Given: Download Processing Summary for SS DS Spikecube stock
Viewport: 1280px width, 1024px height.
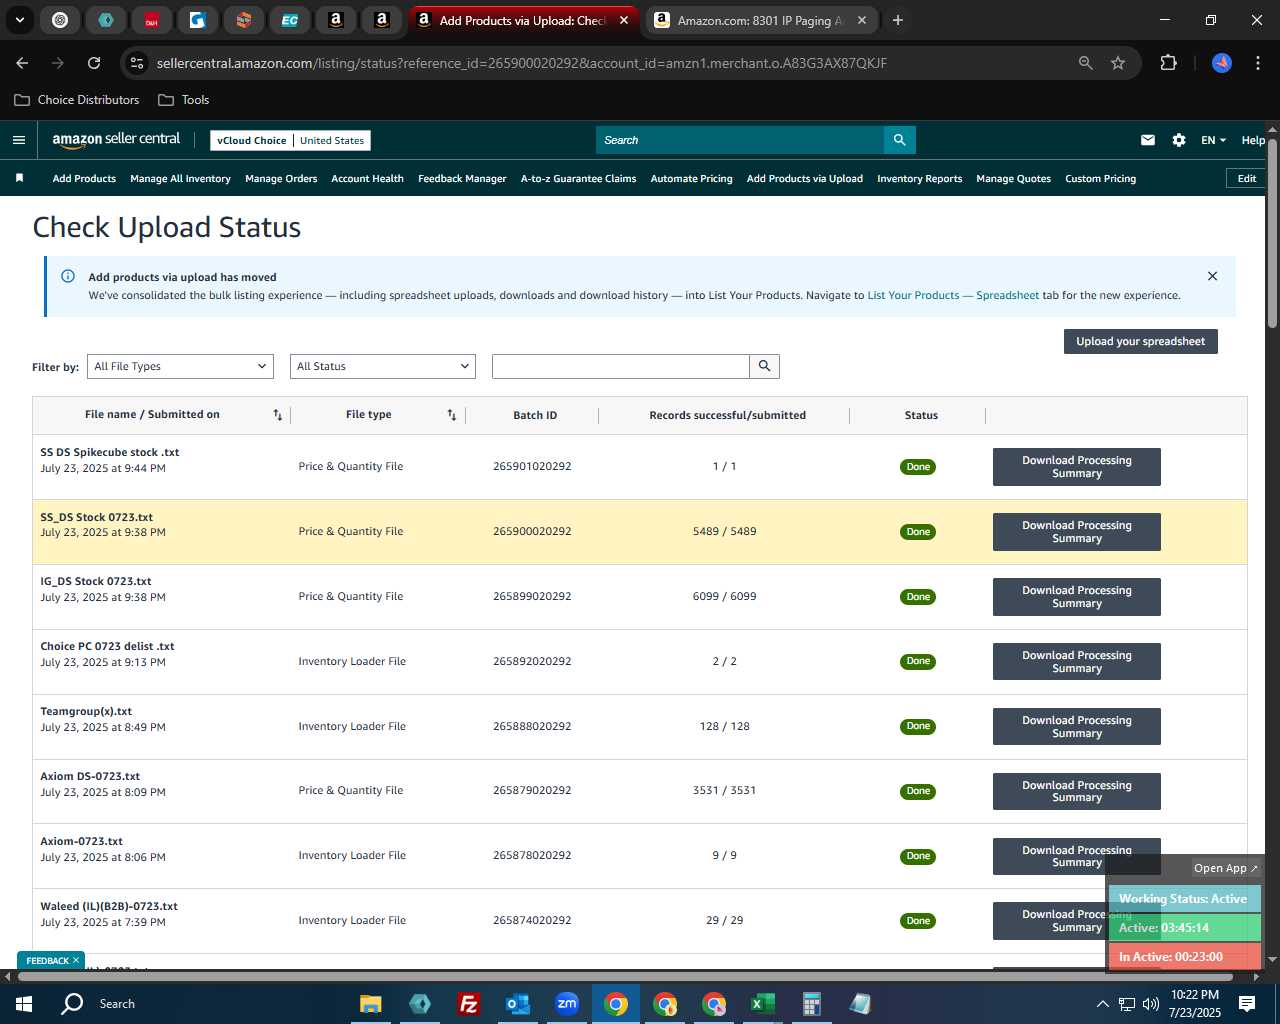Looking at the screenshot, I should click(1076, 467).
